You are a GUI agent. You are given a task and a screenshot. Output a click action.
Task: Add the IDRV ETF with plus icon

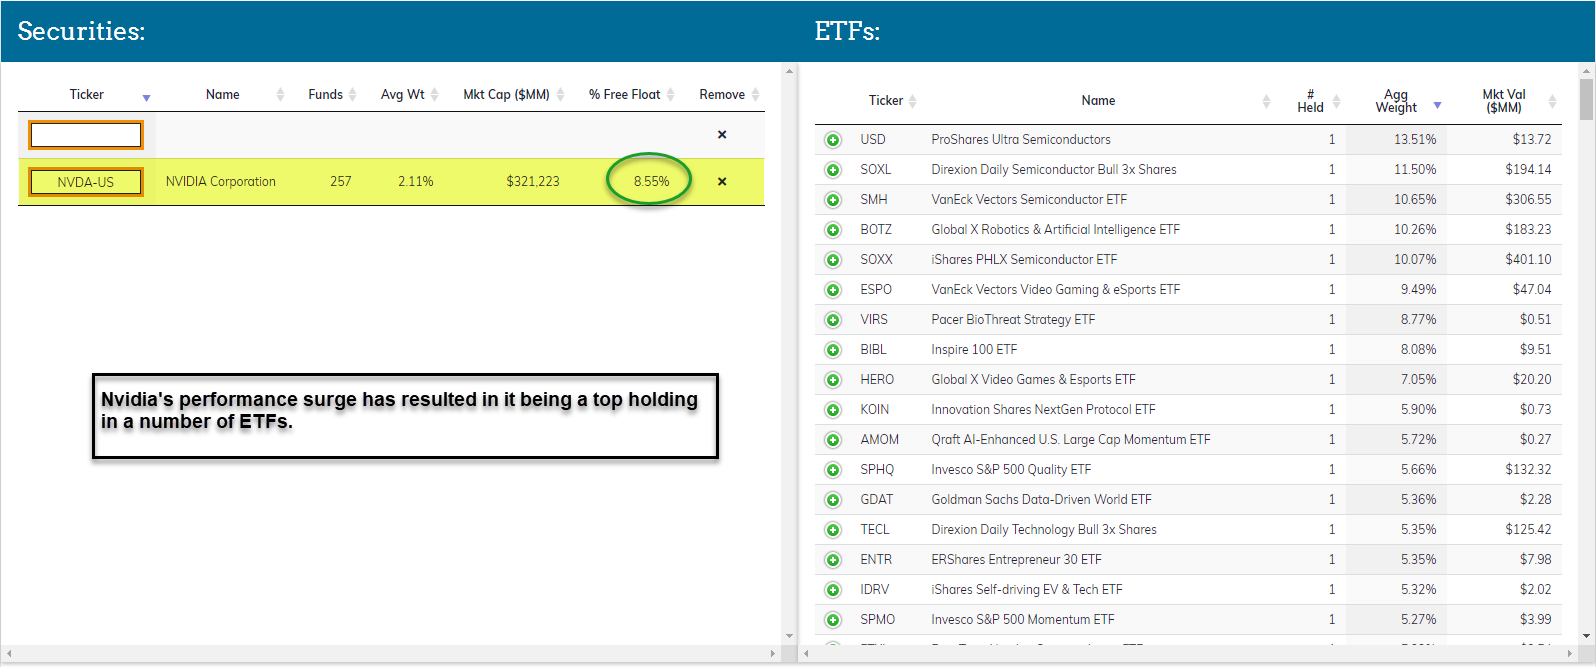coord(833,590)
